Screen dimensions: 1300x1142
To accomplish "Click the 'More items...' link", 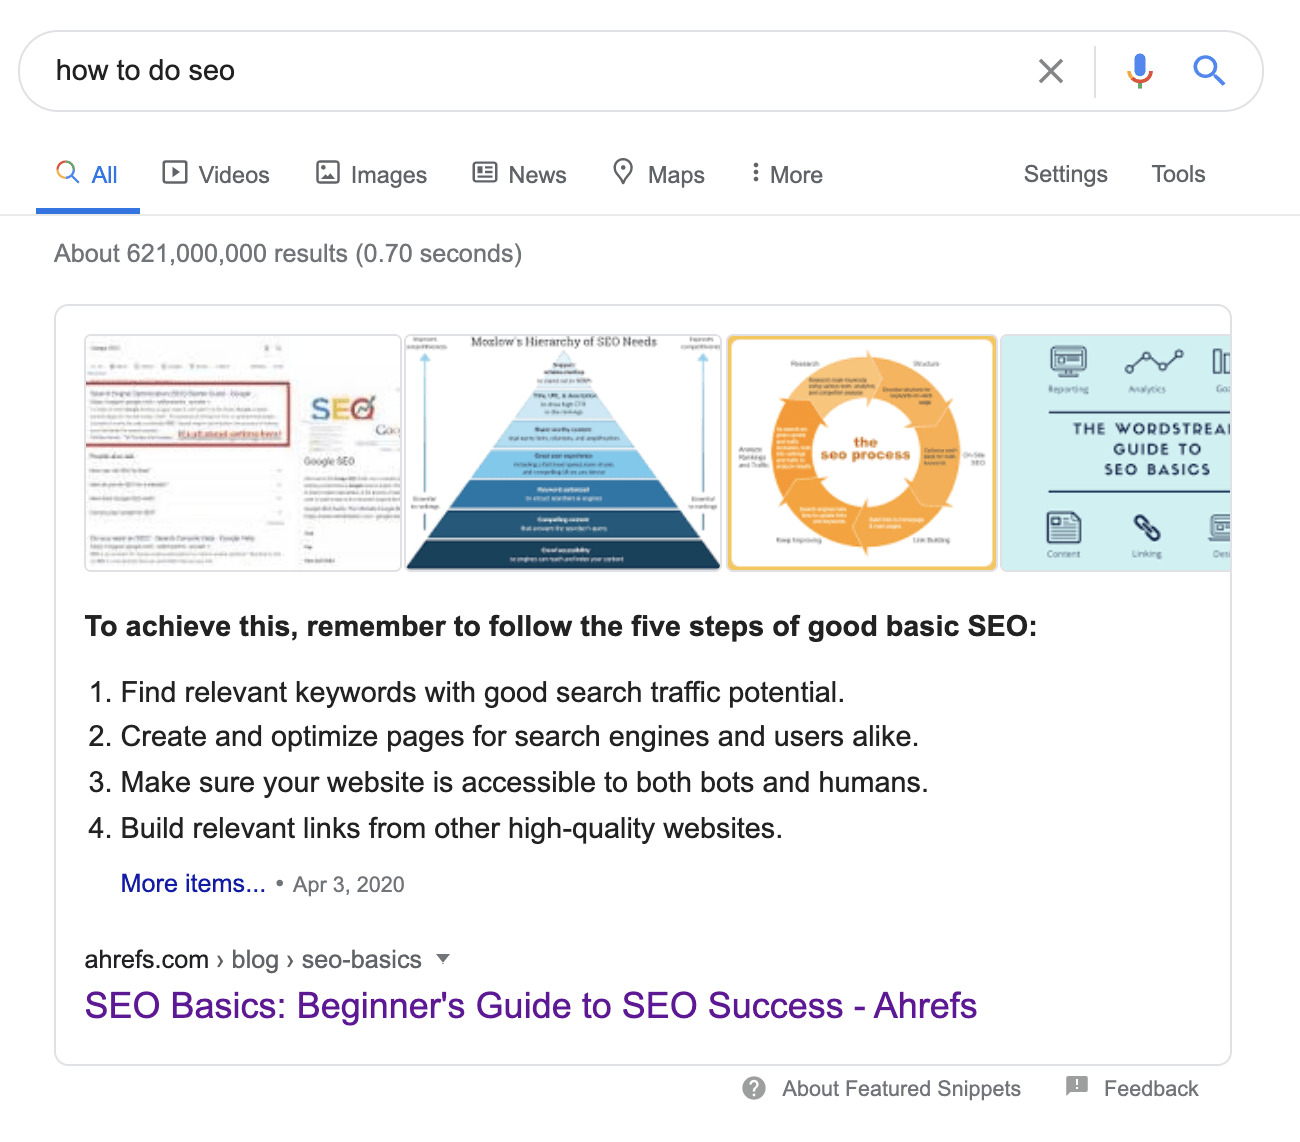I will pos(193,884).
